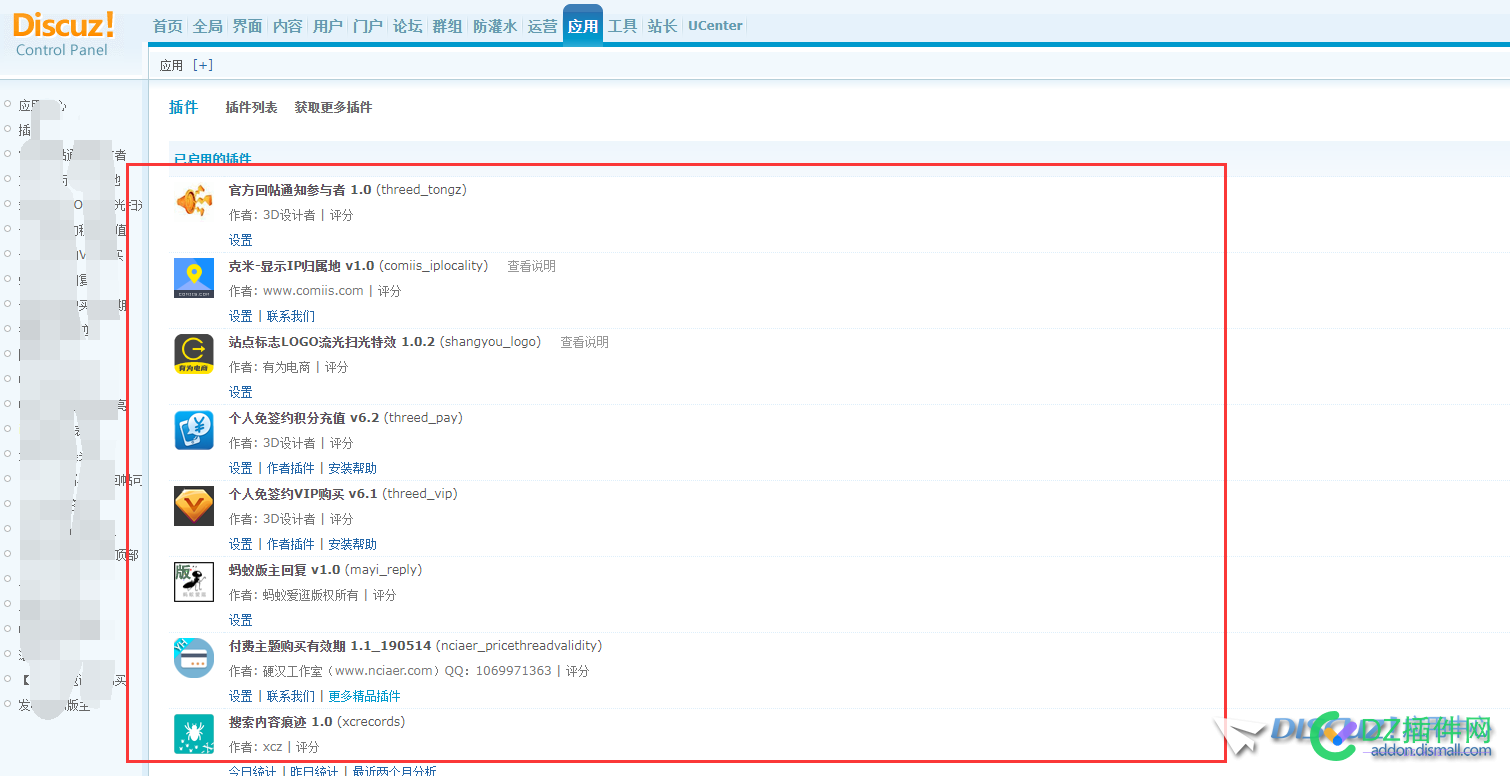The width and height of the screenshot is (1510, 776).
Task: Click 作者插件 for 个人免签约积分充值
Action: pos(290,468)
